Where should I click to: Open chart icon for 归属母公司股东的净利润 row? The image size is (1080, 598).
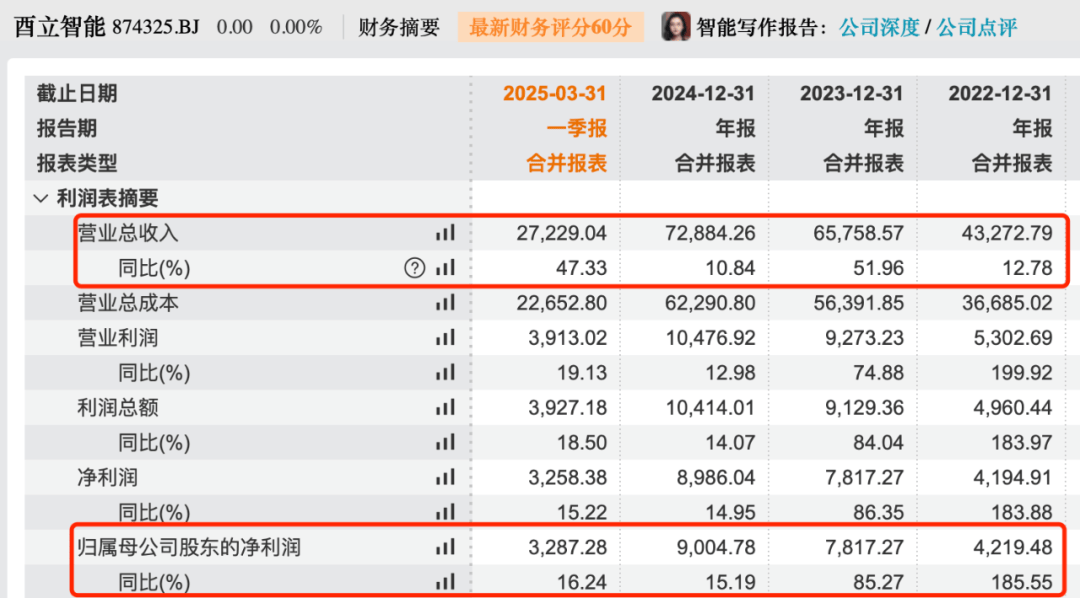(x=445, y=547)
